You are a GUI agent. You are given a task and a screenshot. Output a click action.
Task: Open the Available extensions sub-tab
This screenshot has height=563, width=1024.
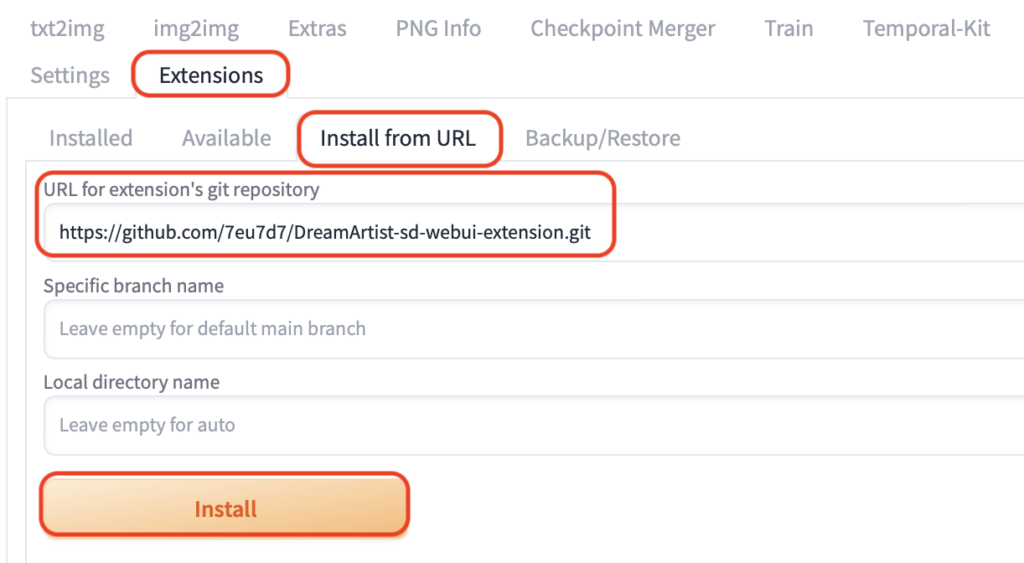pos(226,138)
